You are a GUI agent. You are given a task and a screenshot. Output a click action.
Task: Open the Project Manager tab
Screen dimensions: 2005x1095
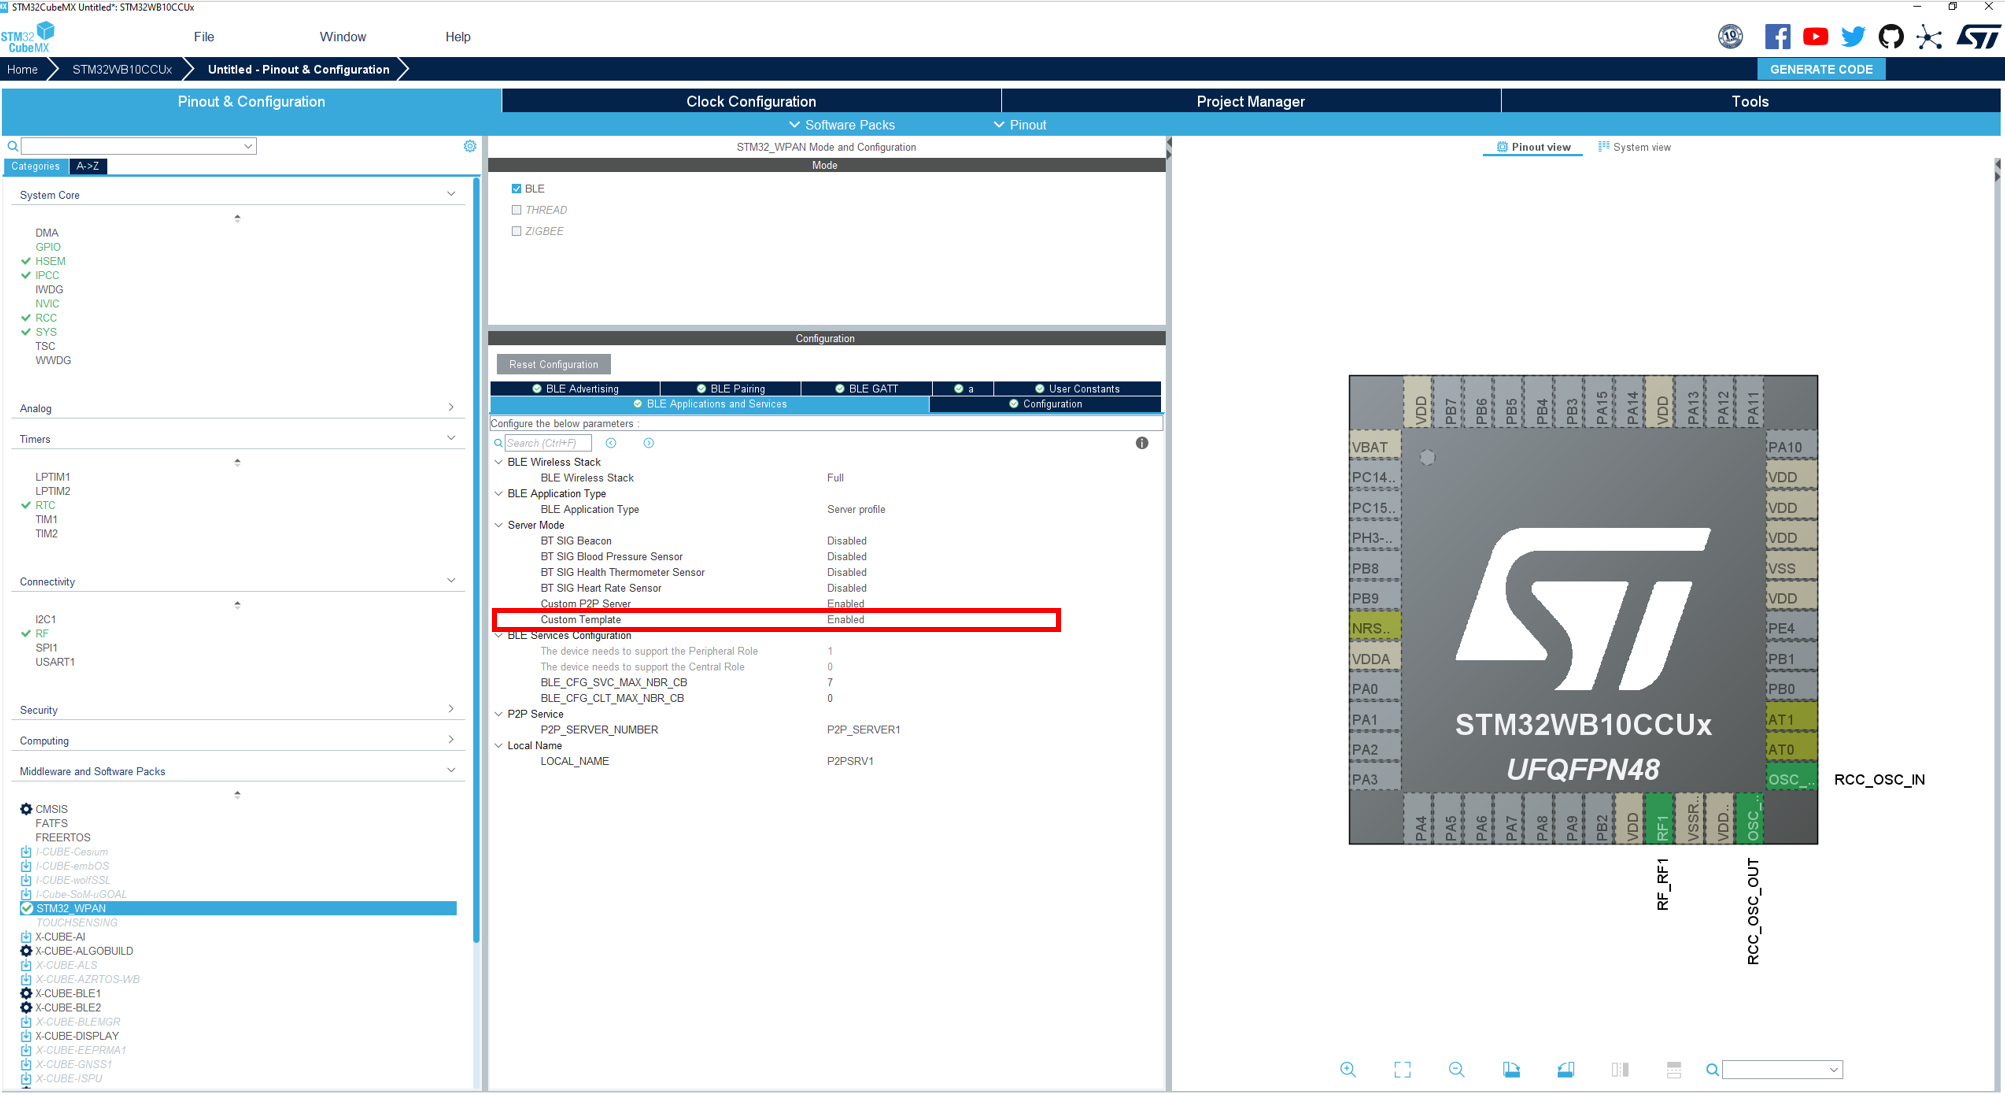[1250, 101]
